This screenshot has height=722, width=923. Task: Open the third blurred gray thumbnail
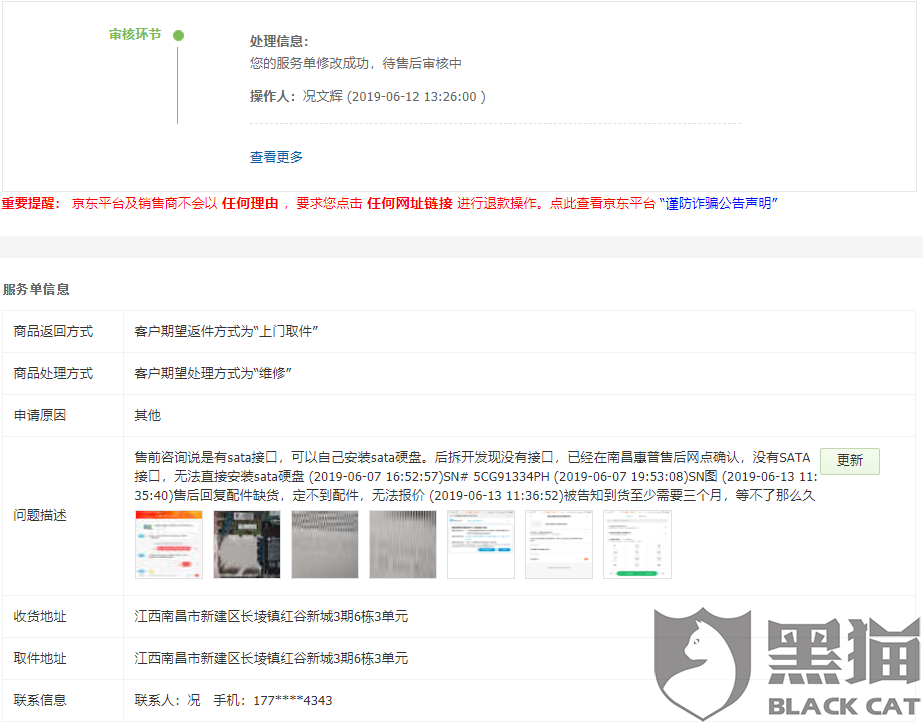click(325, 544)
